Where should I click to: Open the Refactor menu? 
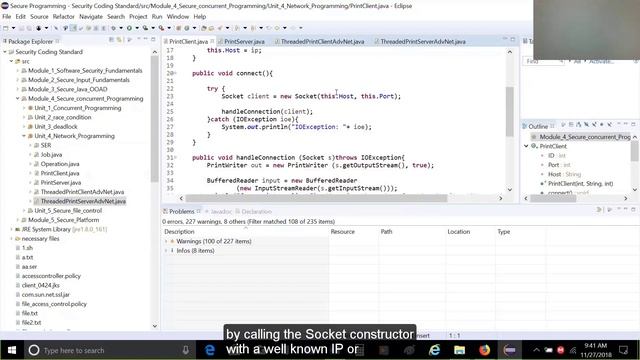point(64,17)
